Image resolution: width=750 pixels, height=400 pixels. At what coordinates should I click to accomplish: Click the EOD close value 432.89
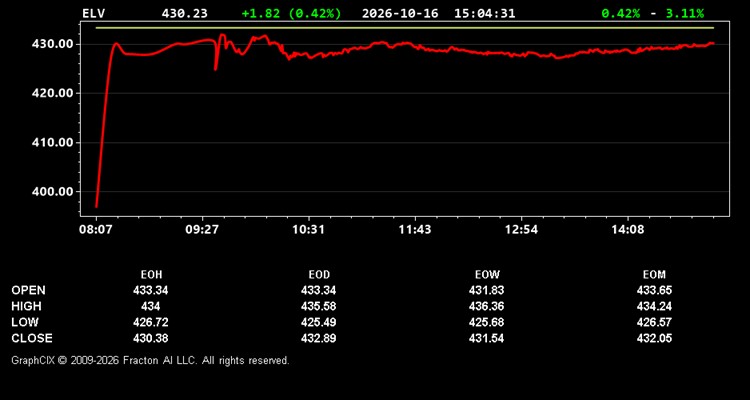(319, 338)
